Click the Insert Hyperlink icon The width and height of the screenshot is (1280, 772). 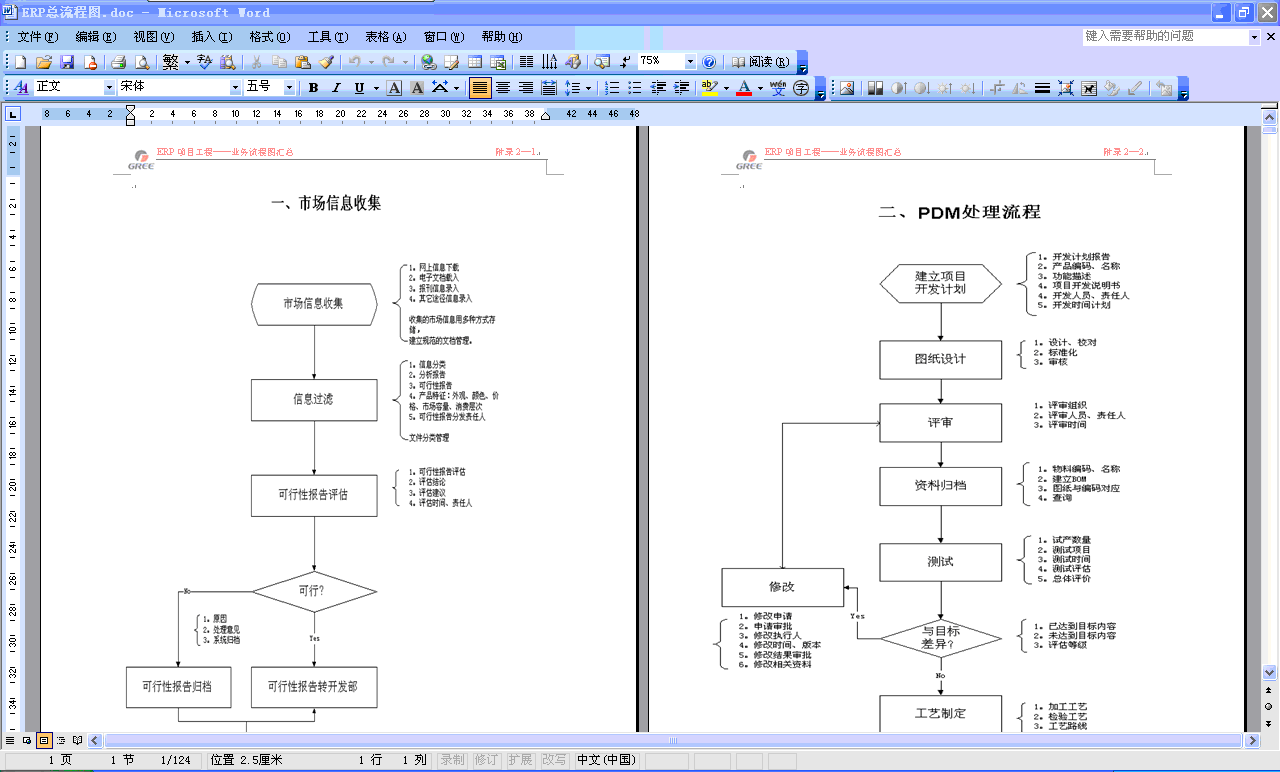[428, 62]
